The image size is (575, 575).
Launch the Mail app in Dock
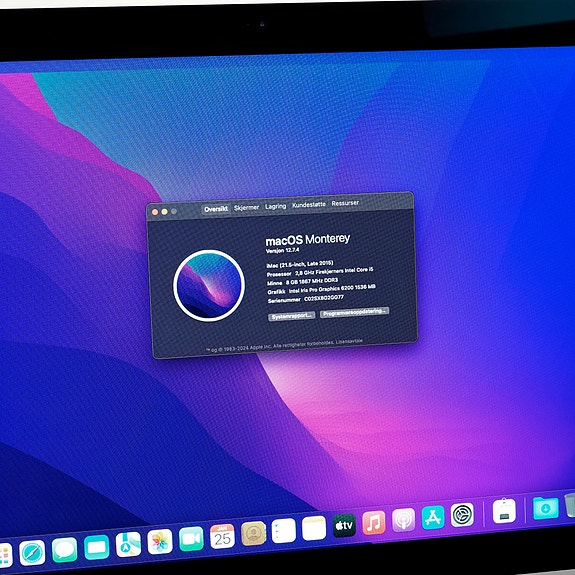[x=96, y=547]
